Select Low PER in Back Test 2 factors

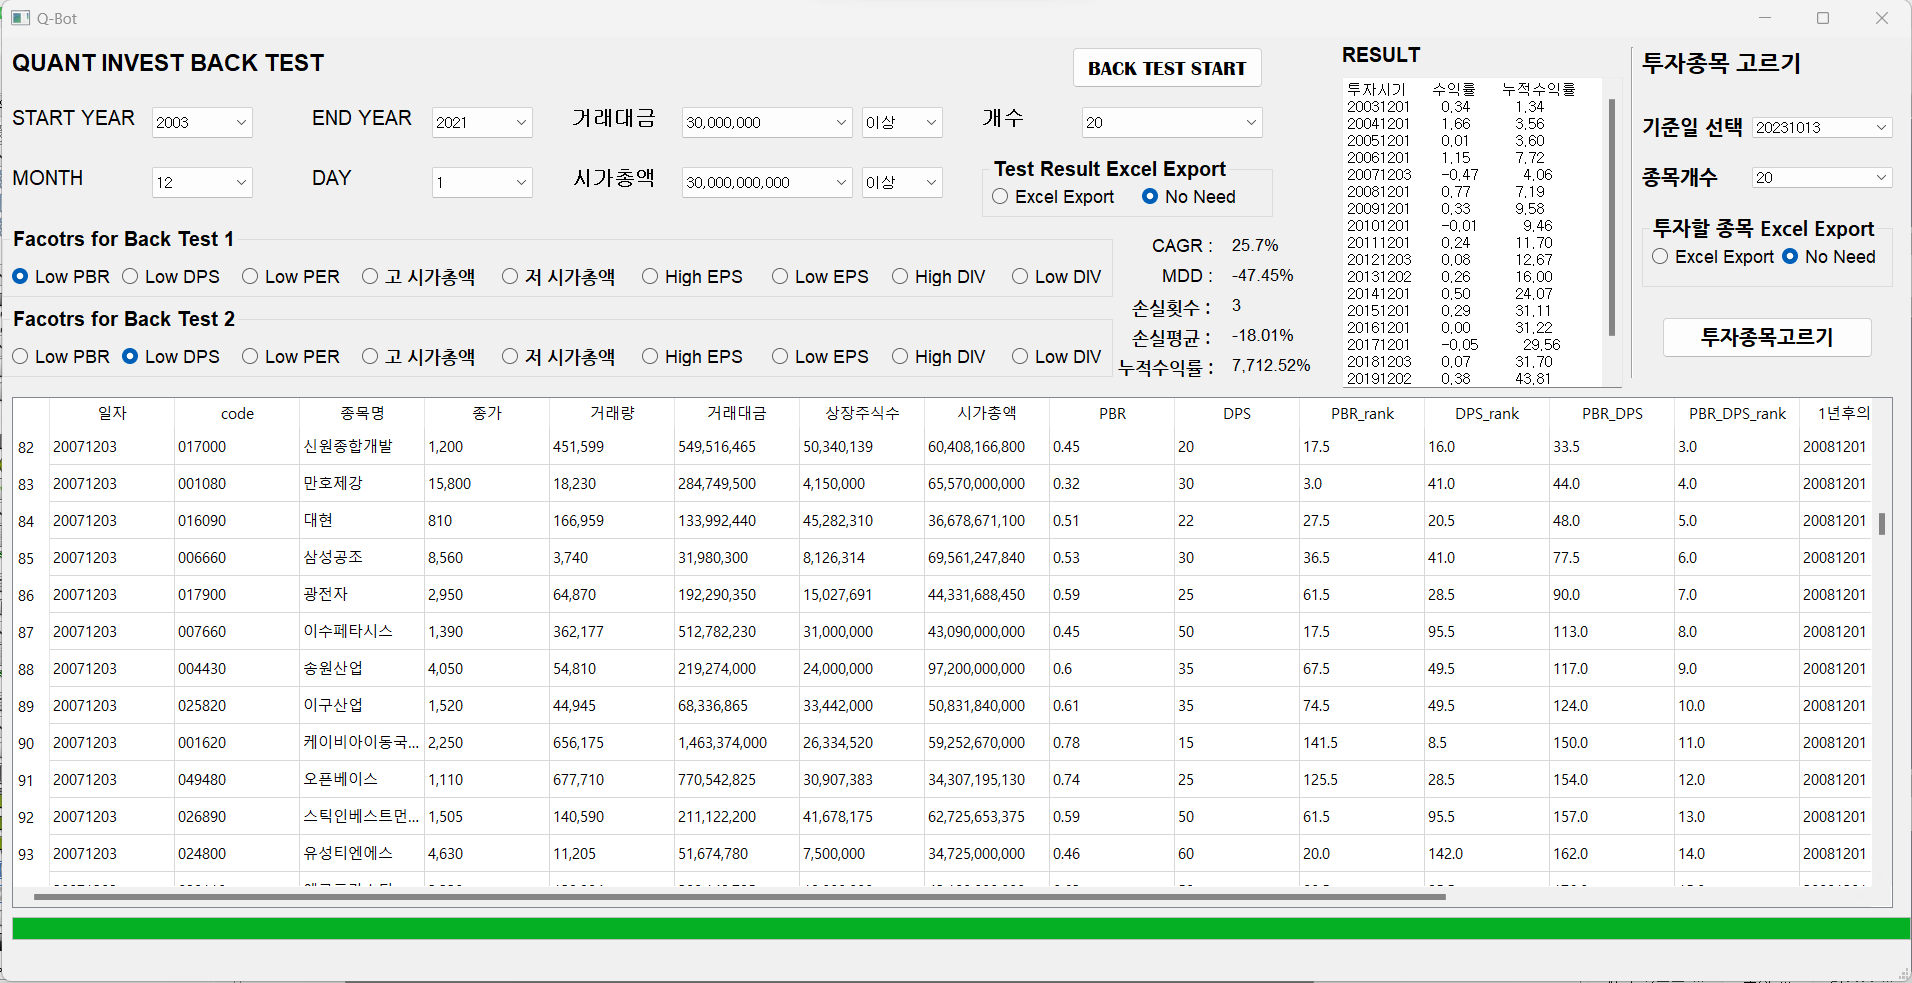tap(291, 357)
